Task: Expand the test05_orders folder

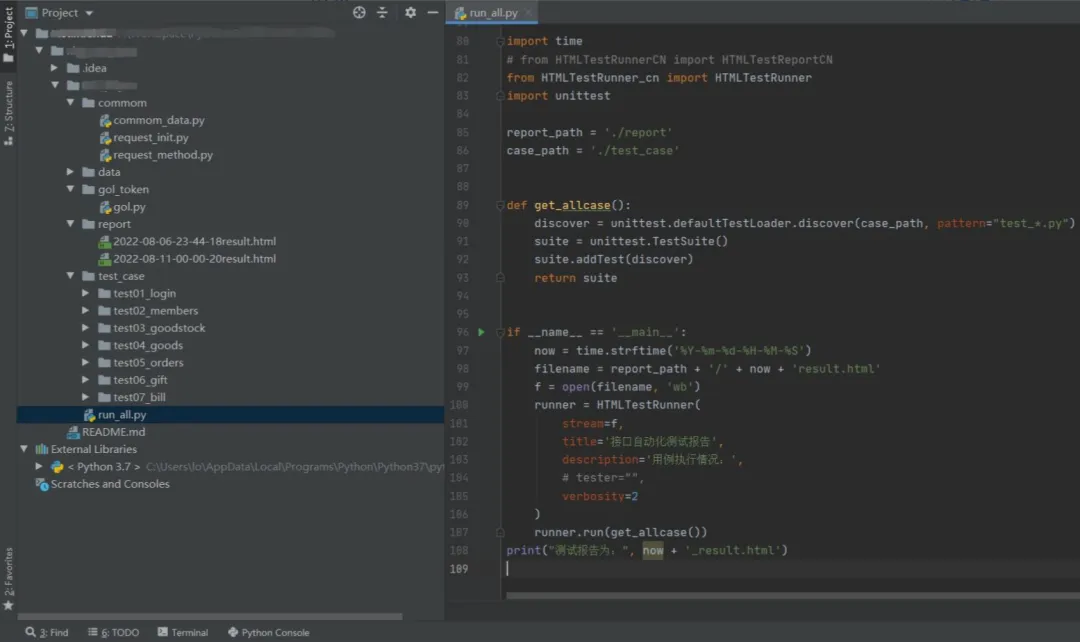Action: pyautogui.click(x=86, y=362)
